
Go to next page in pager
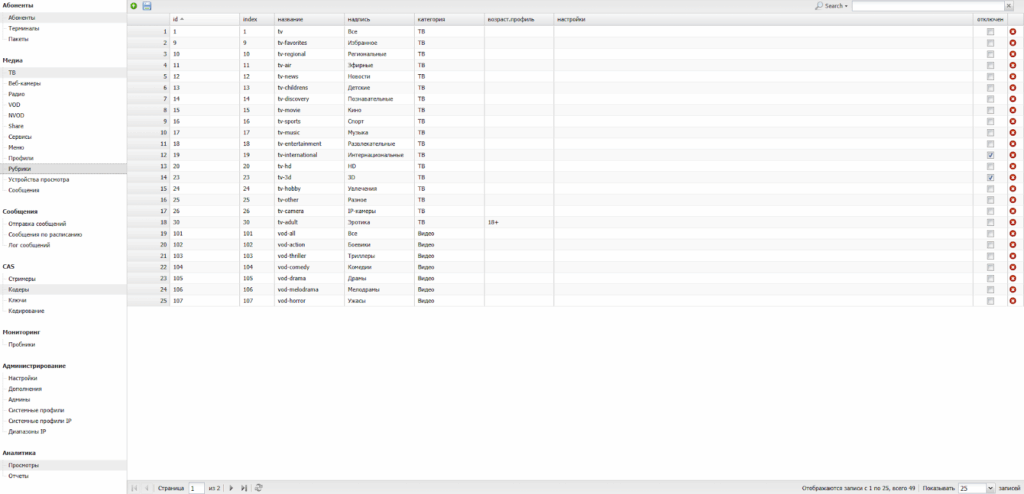[x=232, y=487]
